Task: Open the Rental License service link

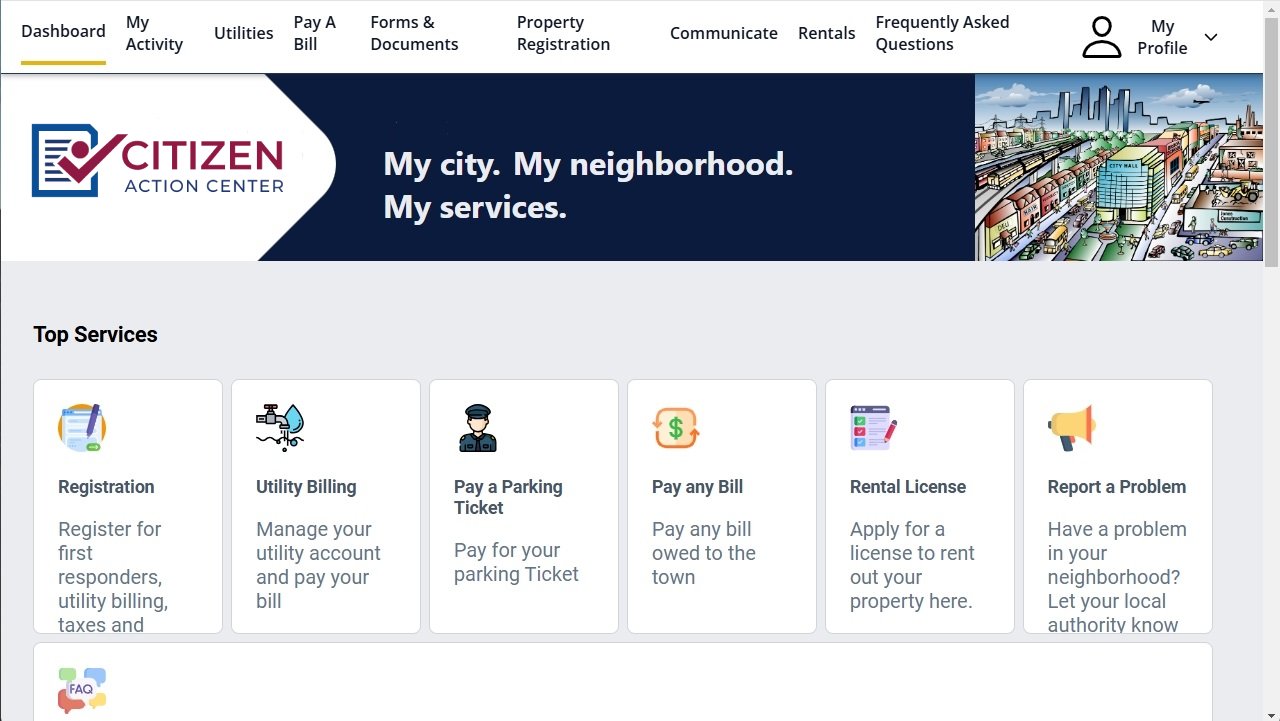Action: [x=907, y=487]
